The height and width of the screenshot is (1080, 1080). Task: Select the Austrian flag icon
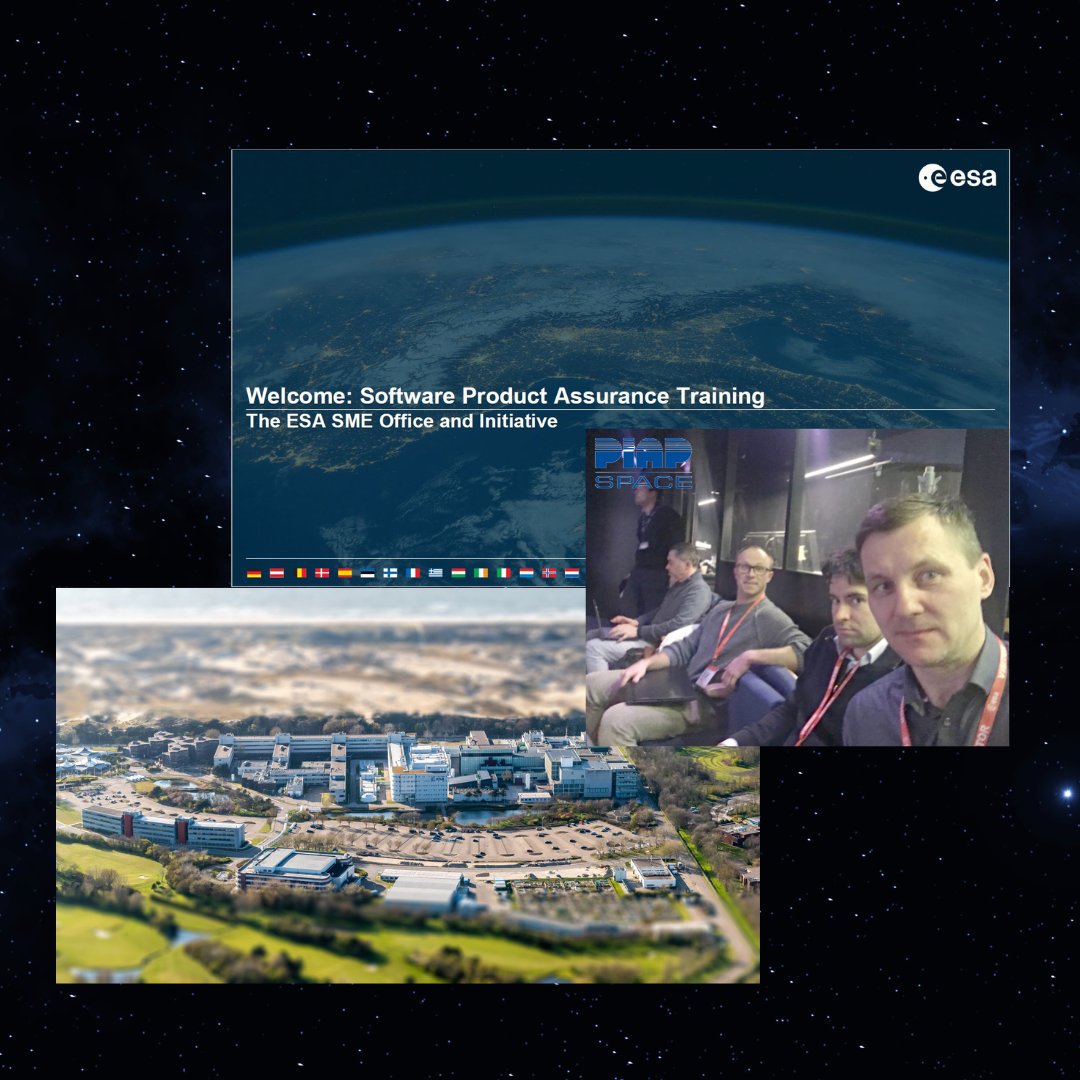click(x=277, y=573)
